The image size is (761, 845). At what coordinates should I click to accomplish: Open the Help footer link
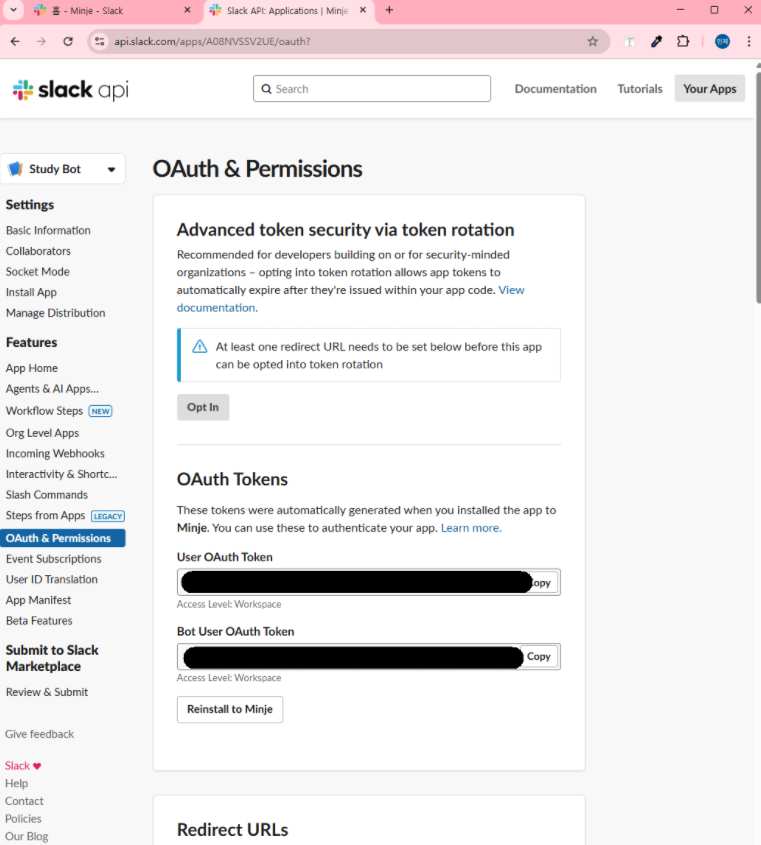(x=16, y=783)
